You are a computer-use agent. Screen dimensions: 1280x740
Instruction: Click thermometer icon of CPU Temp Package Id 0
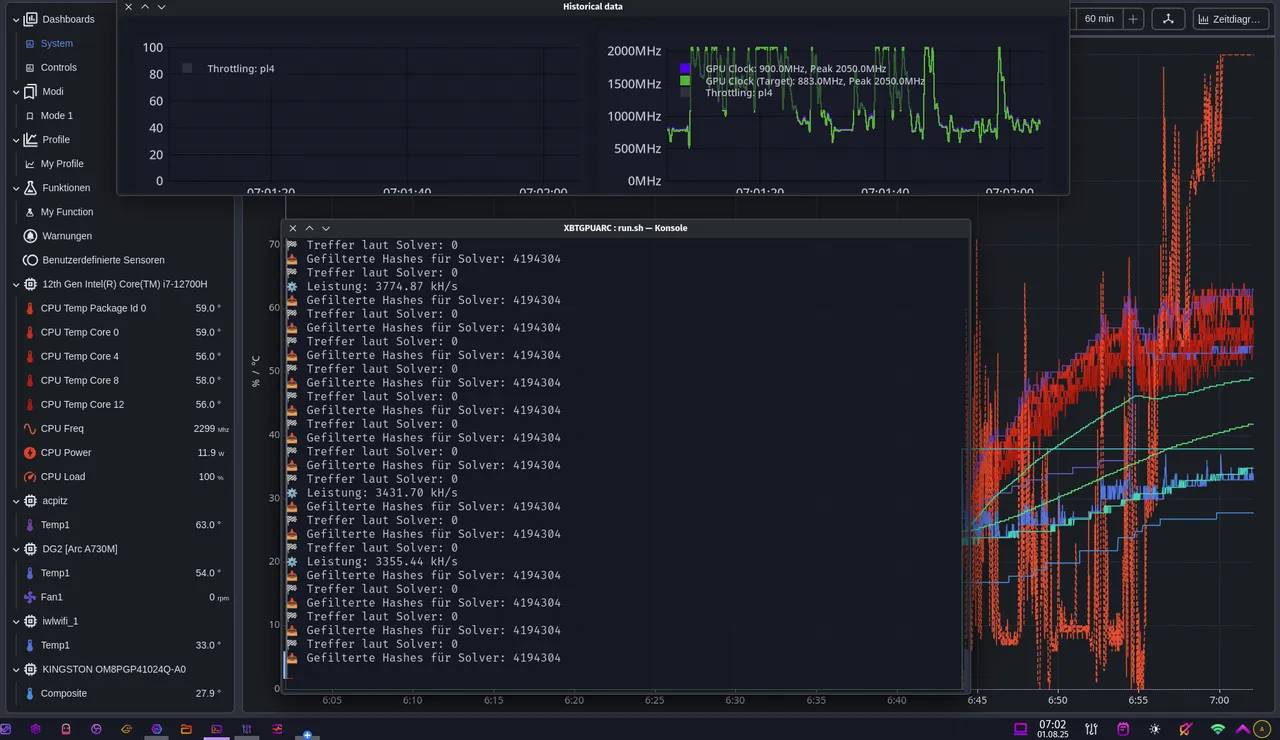click(x=30, y=308)
